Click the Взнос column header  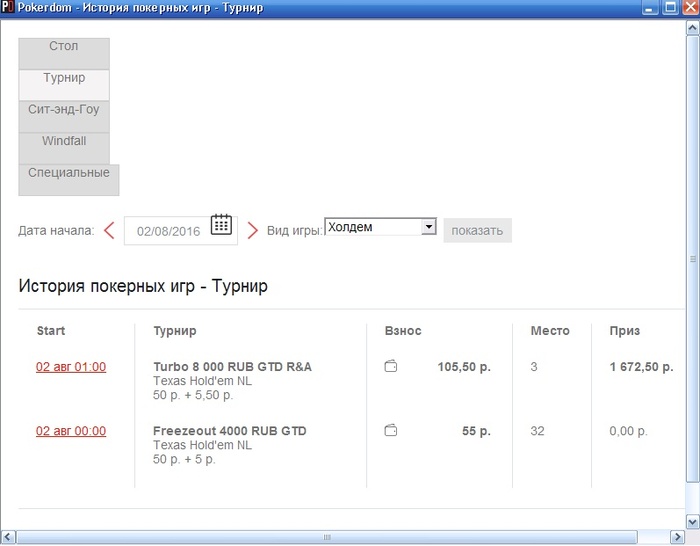pos(403,331)
